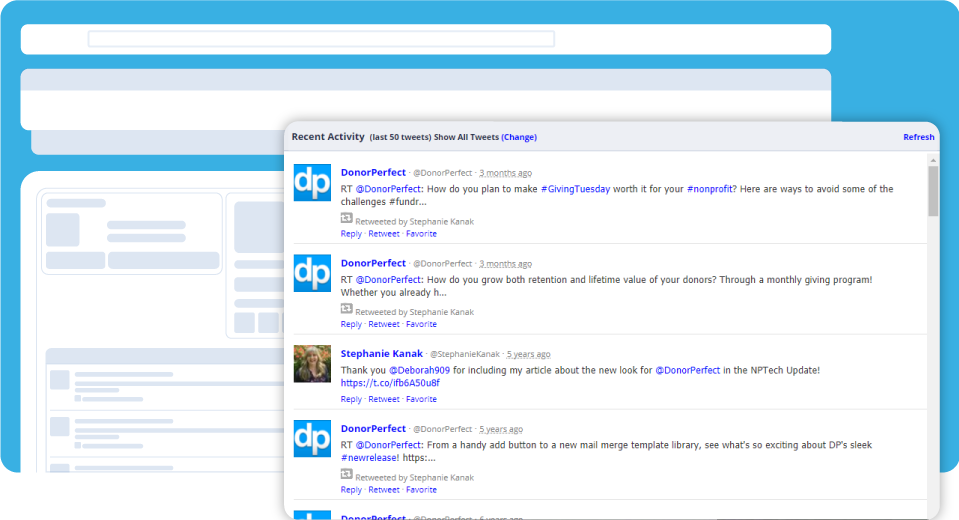Open DonorPerfect name on the monthly giving tweet
The image size is (959, 520).
coord(373,263)
